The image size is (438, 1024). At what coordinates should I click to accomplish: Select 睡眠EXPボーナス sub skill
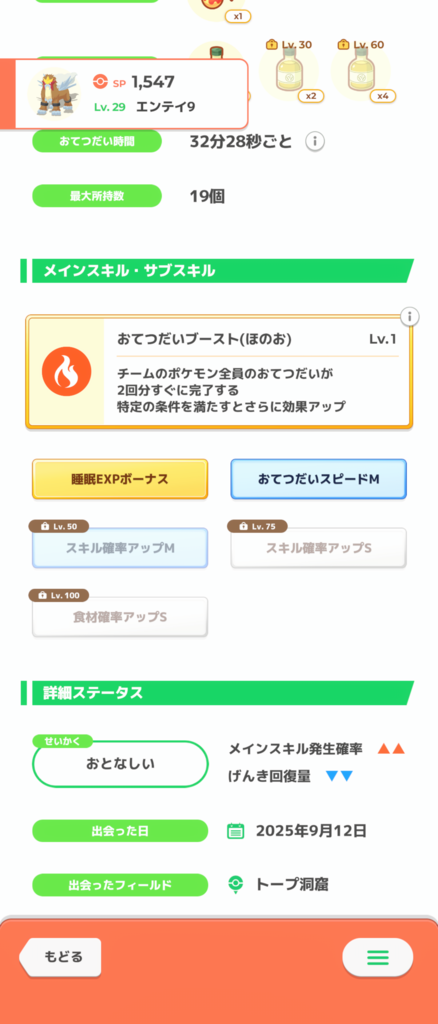click(120, 479)
